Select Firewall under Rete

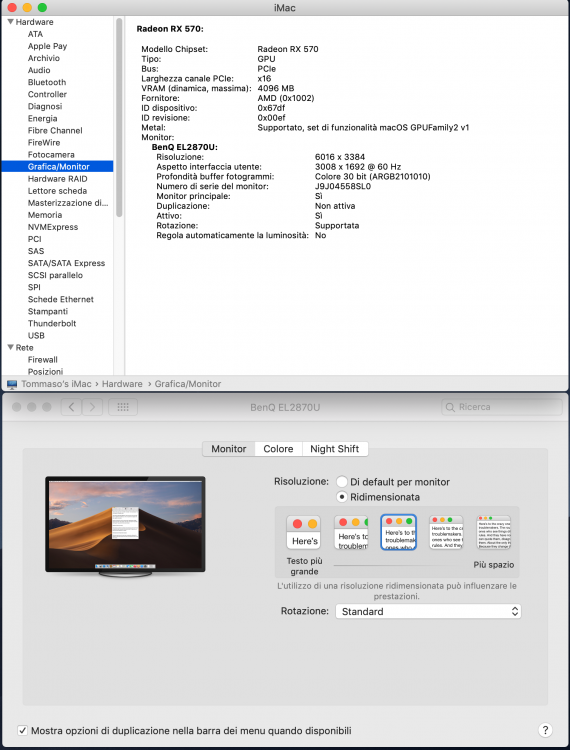(43, 359)
